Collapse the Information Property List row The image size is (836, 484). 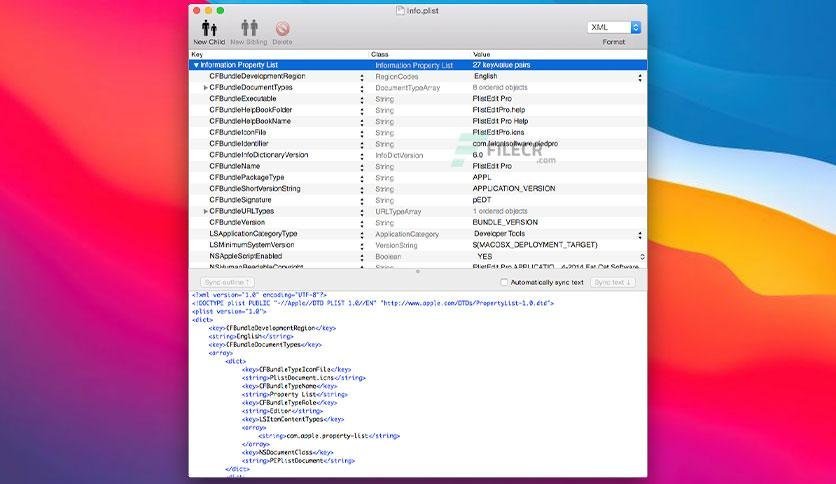pos(196,65)
